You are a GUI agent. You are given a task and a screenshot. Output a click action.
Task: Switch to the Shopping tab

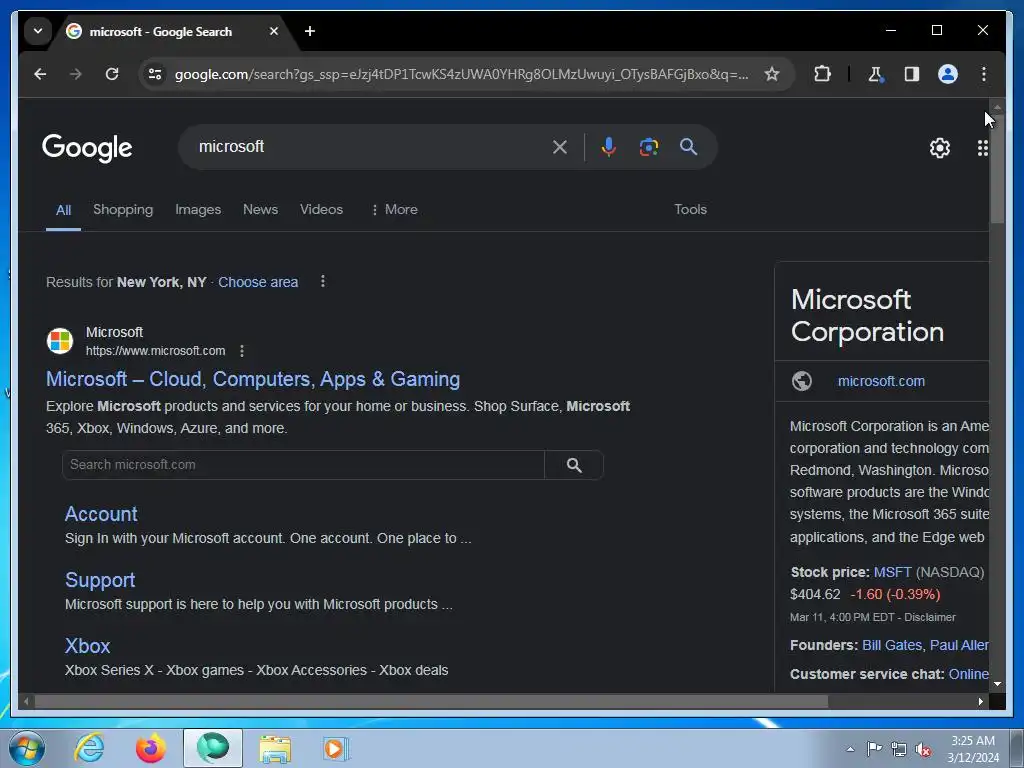coord(123,210)
